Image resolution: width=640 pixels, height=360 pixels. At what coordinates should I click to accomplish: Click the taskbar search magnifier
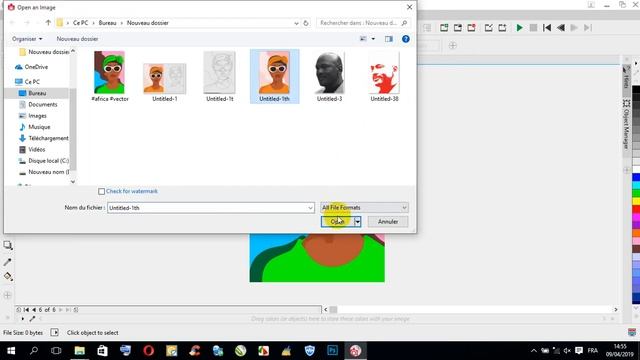point(34,351)
